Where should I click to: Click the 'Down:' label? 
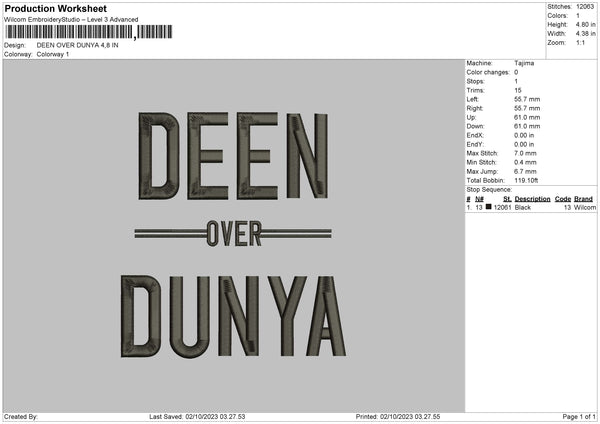pos(475,126)
